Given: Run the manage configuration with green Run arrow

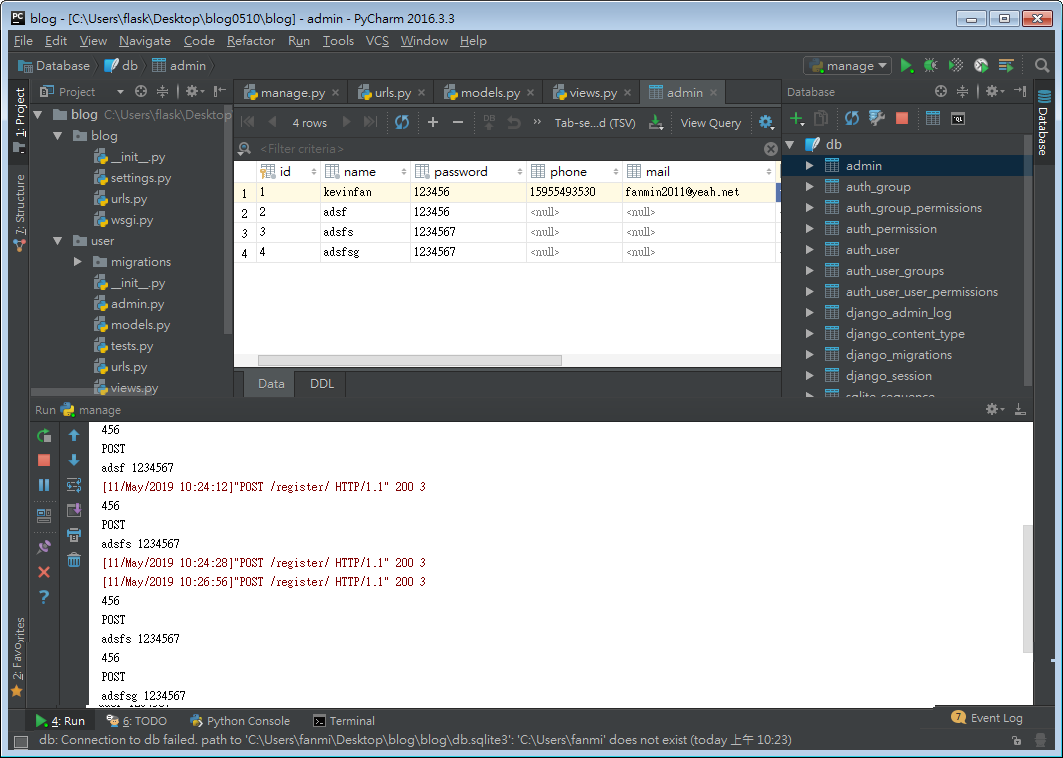Looking at the screenshot, I should (906, 65).
